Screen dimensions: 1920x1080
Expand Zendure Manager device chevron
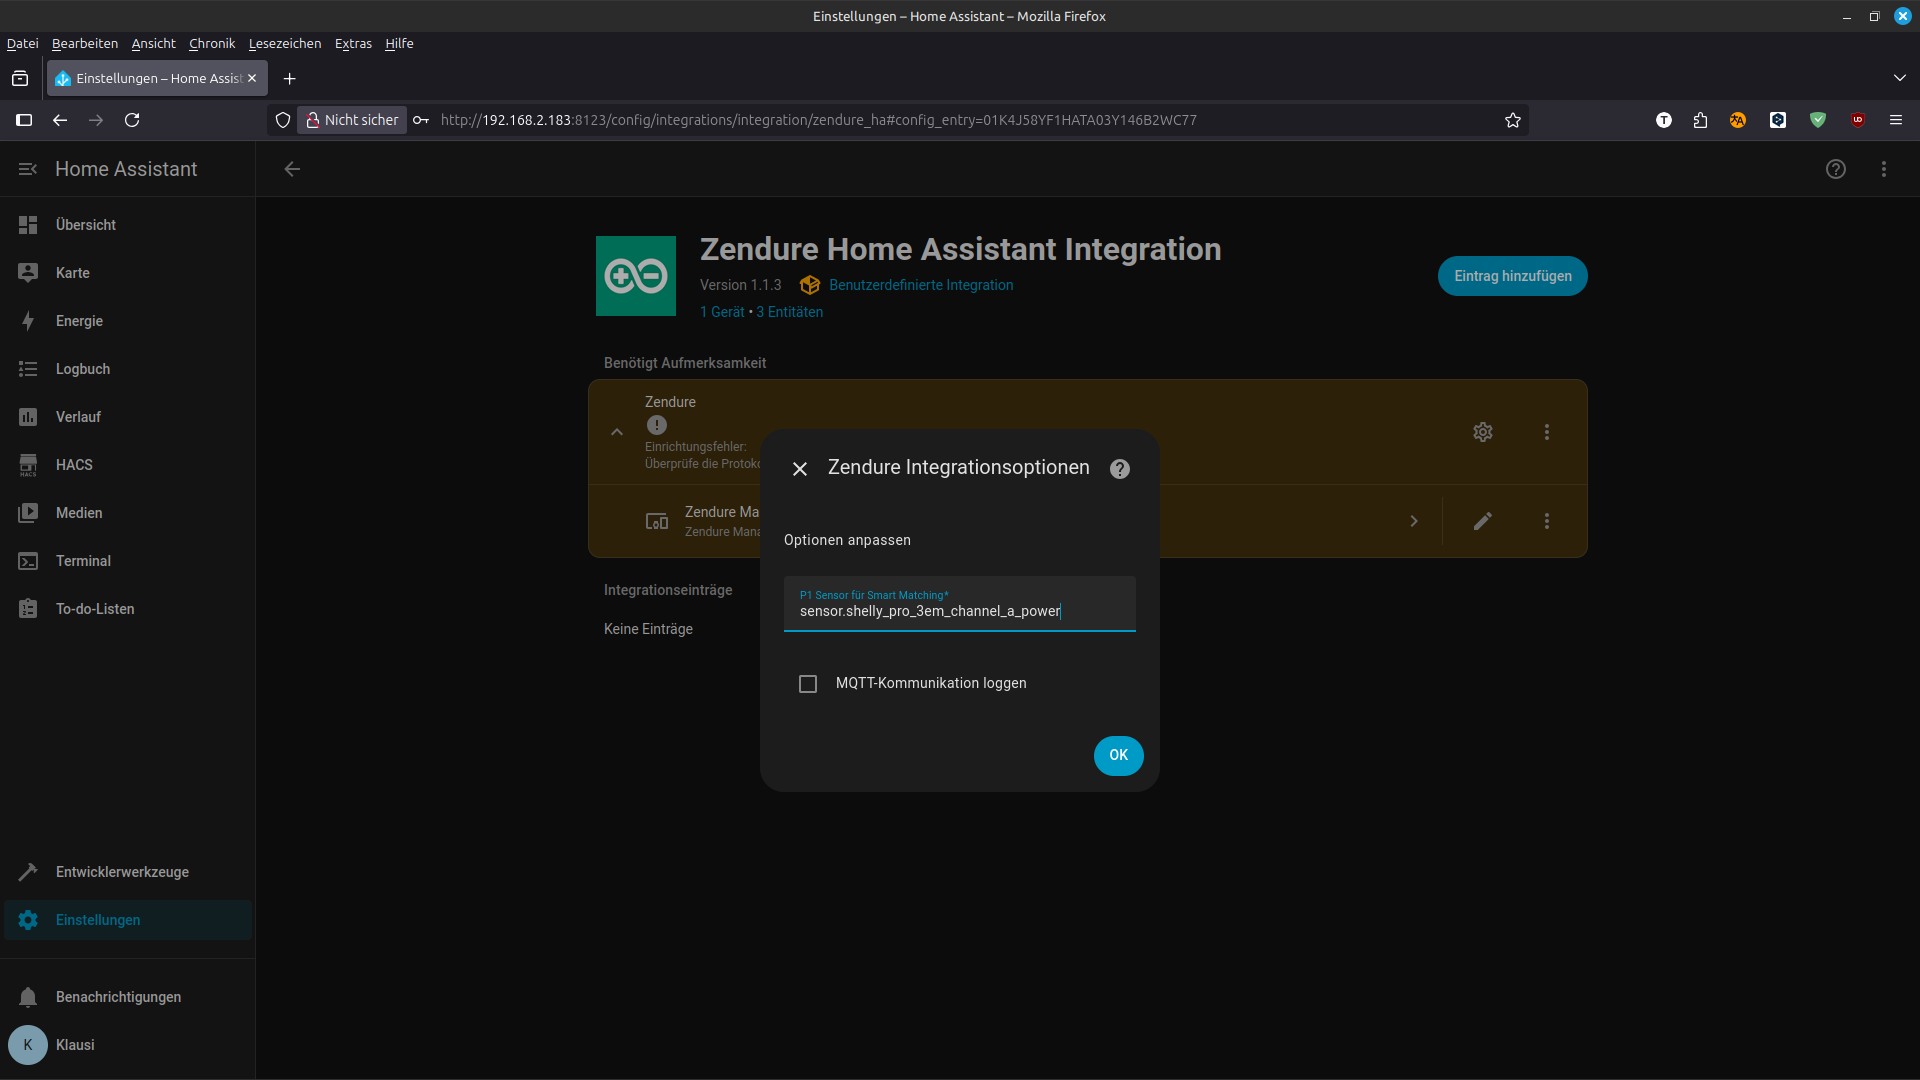tap(1414, 521)
